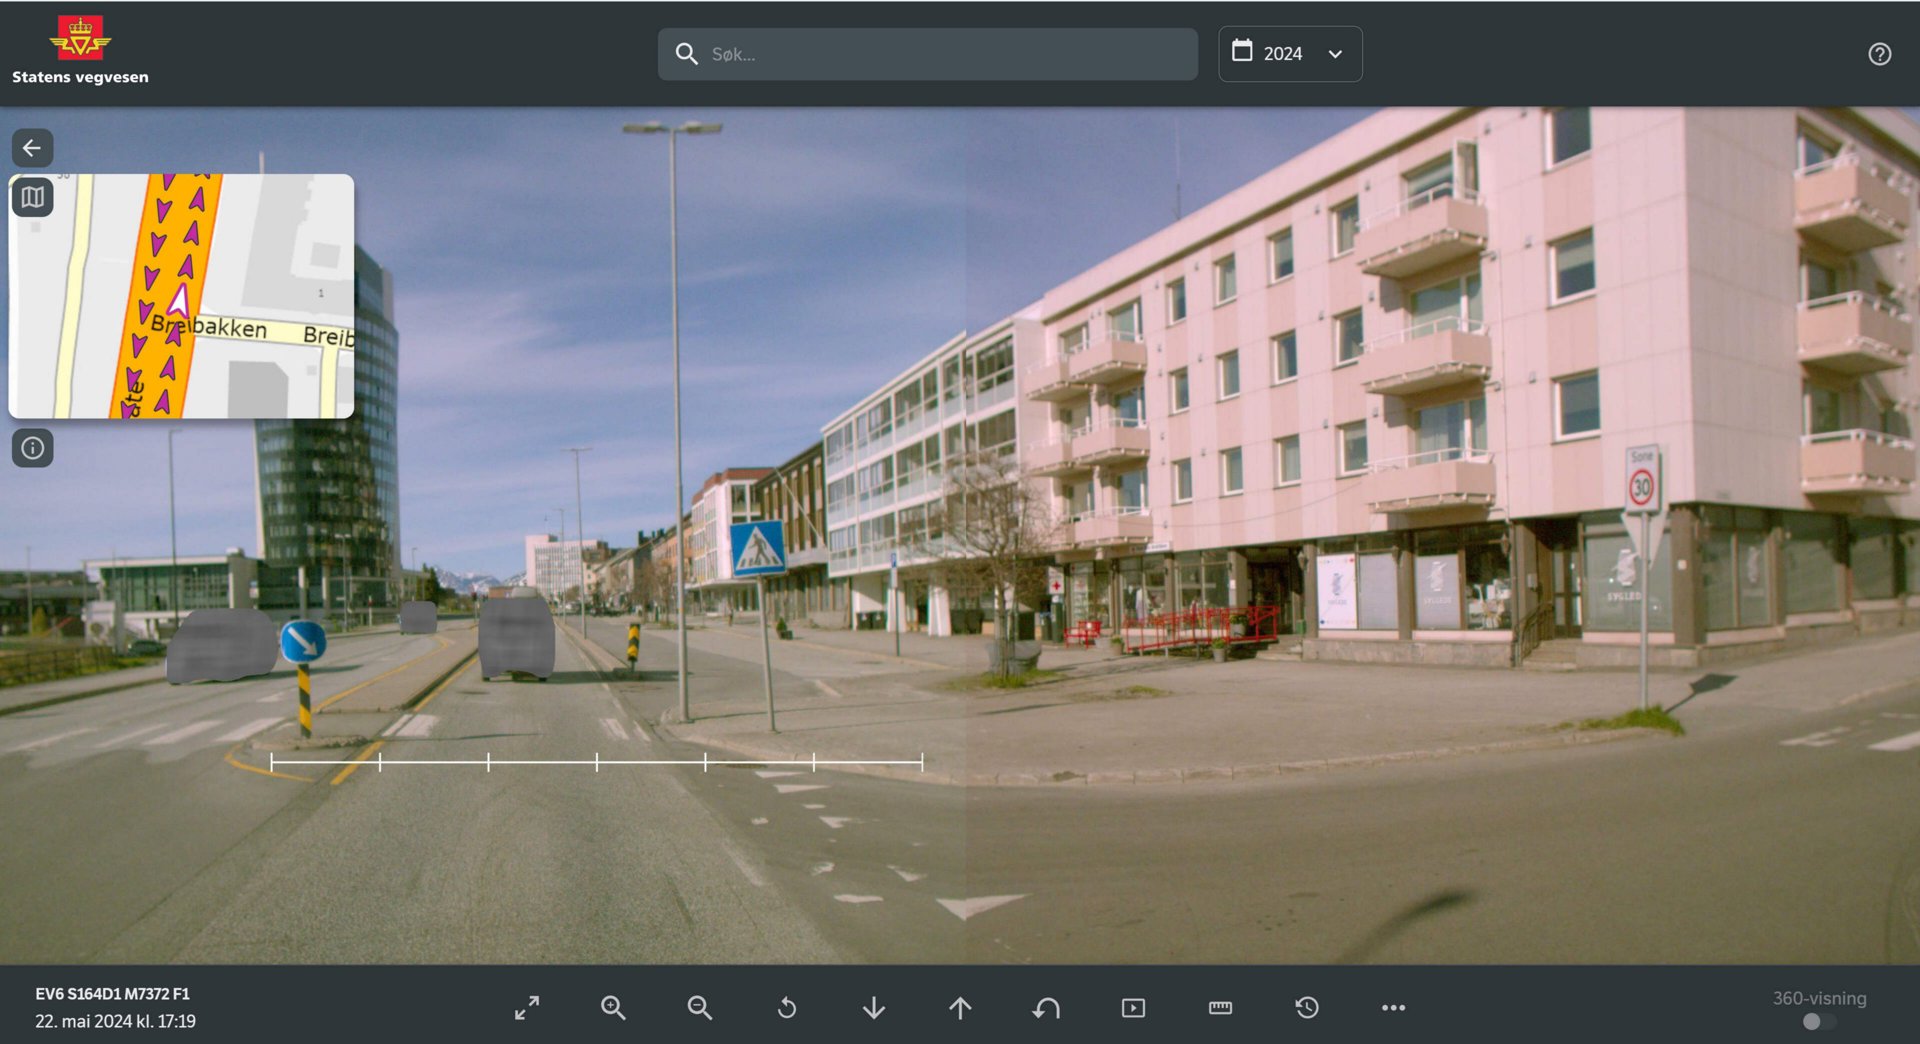Enter fullscreen with the expand icon
1920x1044 pixels.
click(527, 1008)
